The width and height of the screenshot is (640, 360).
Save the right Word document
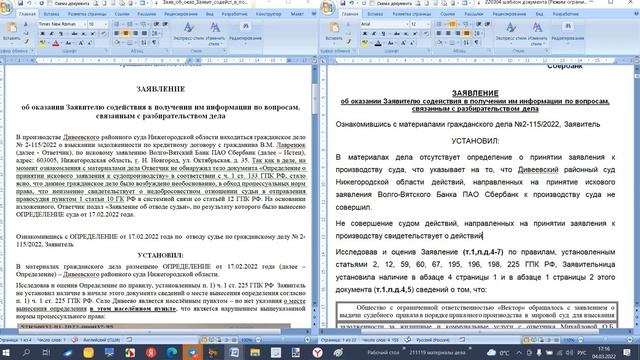click(343, 3)
